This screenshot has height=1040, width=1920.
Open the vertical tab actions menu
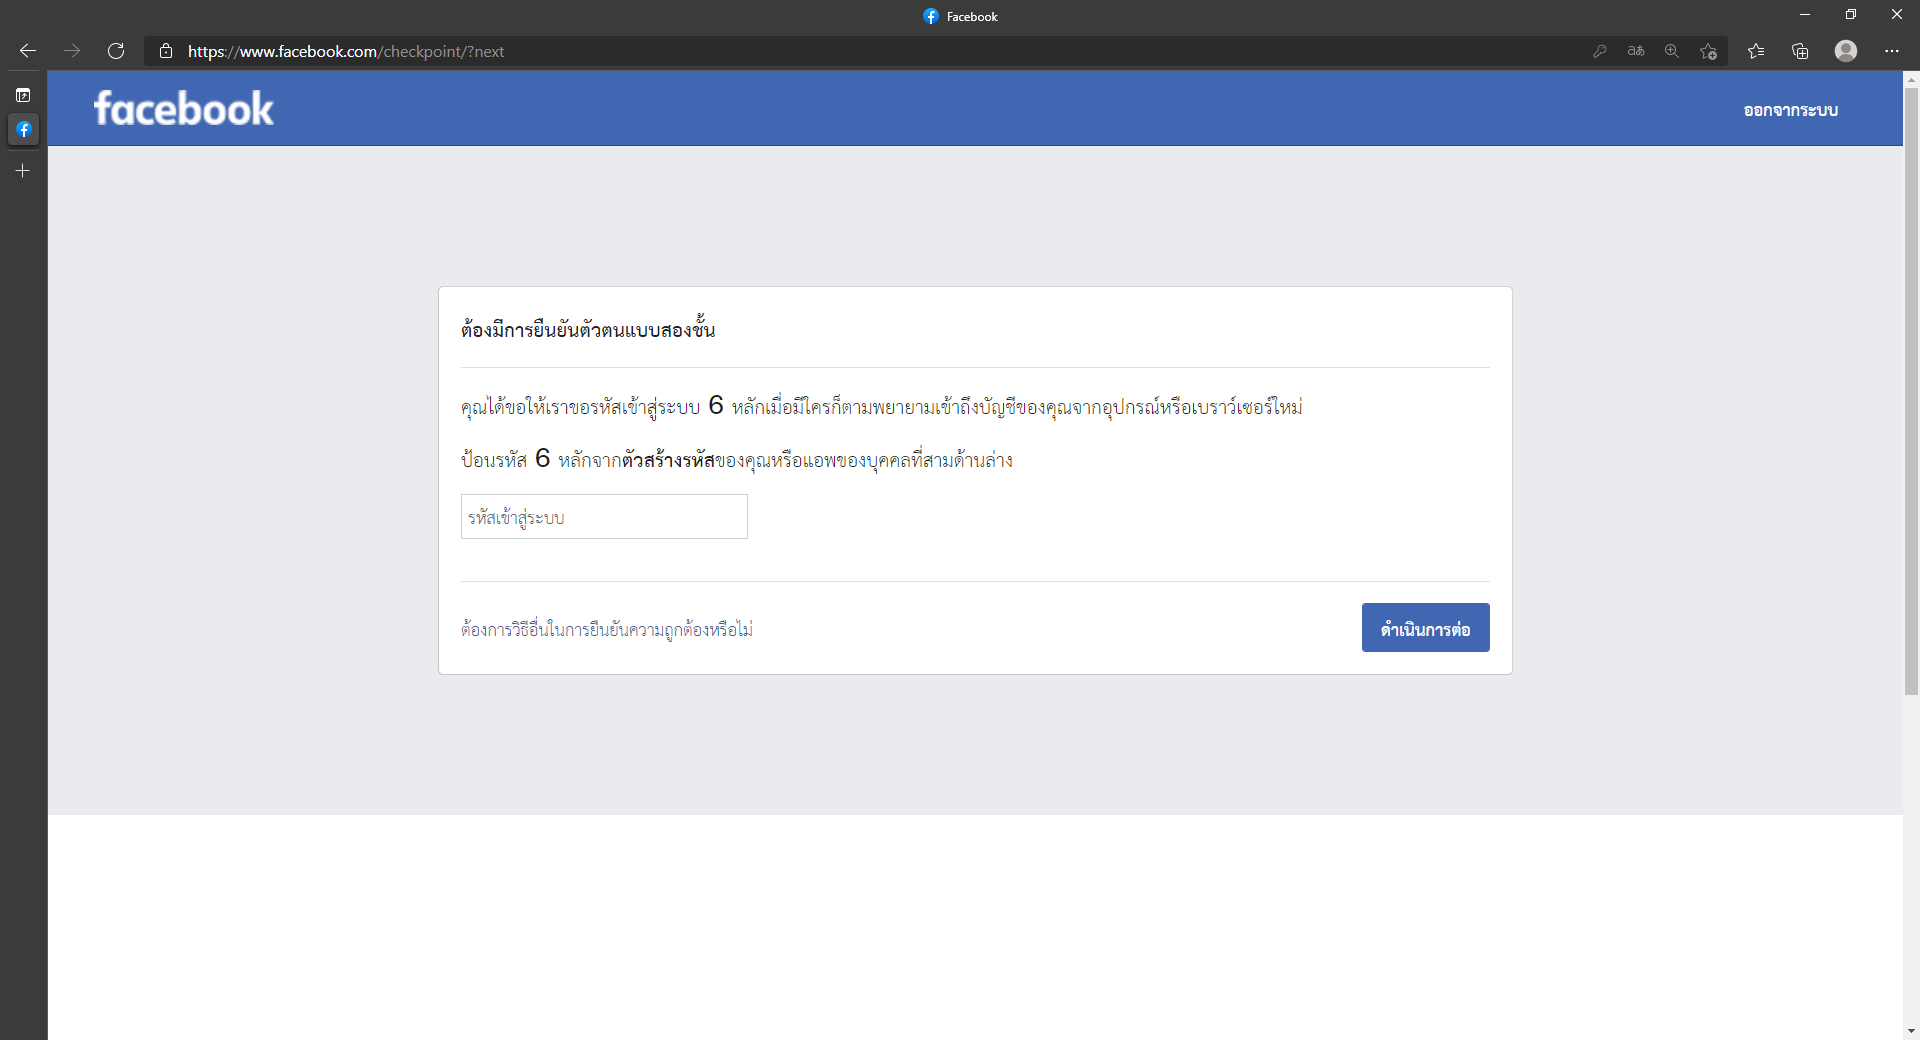point(23,95)
